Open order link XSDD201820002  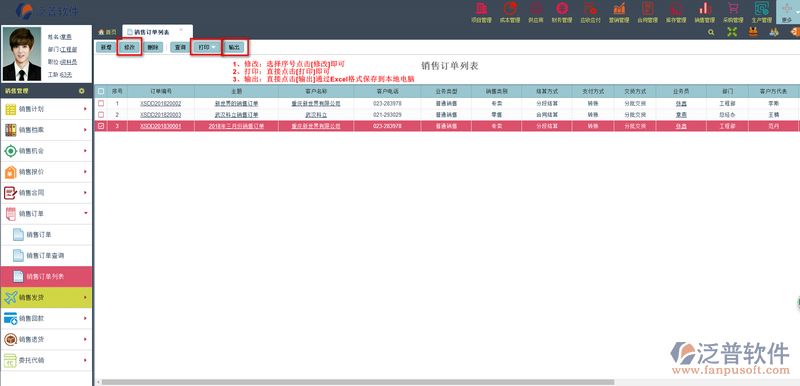coord(161,103)
